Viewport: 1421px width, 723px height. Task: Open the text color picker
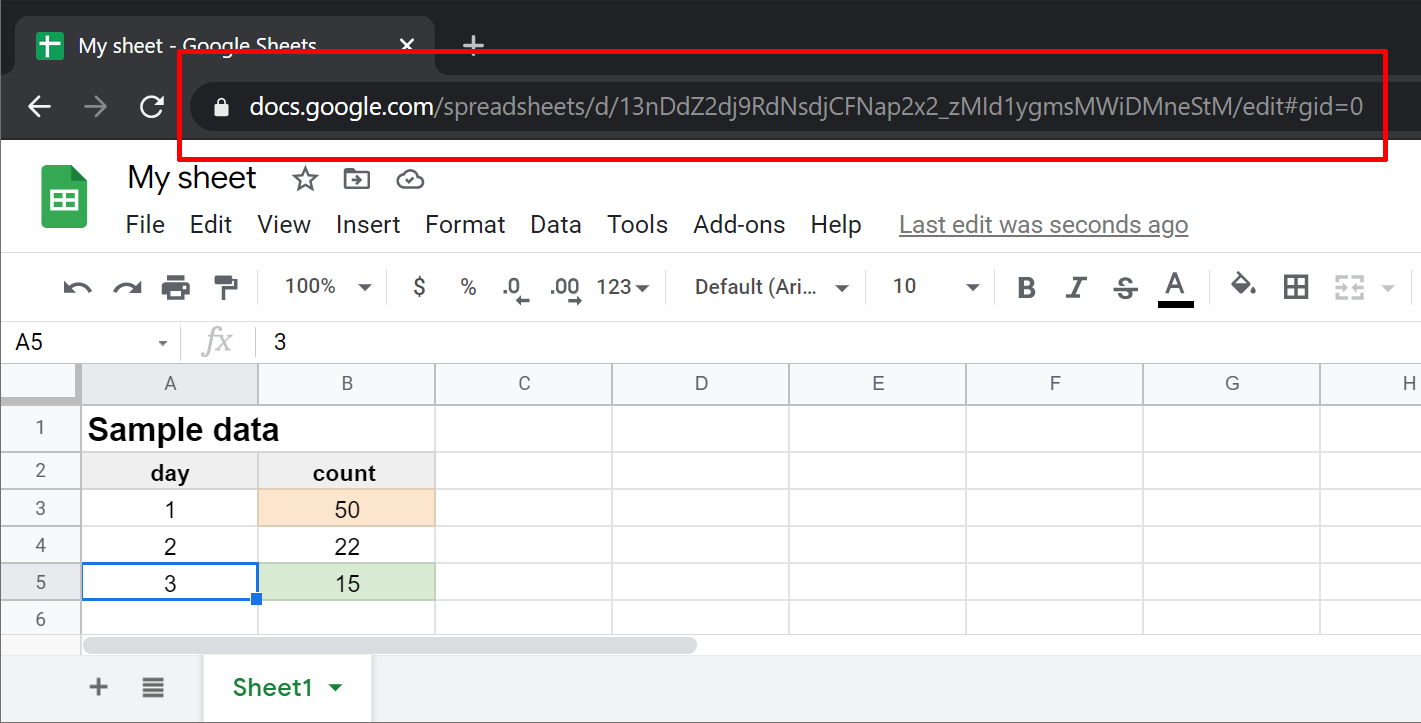click(1176, 288)
